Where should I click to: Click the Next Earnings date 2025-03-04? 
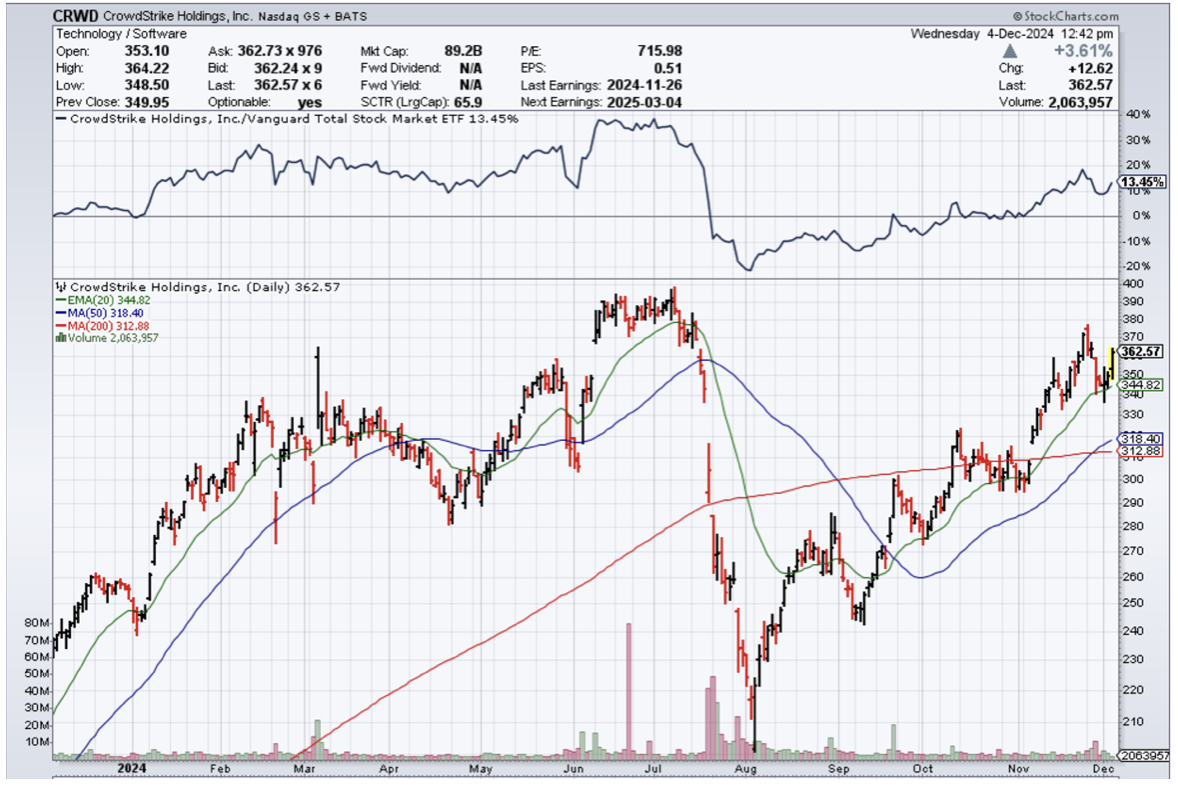tap(645, 102)
